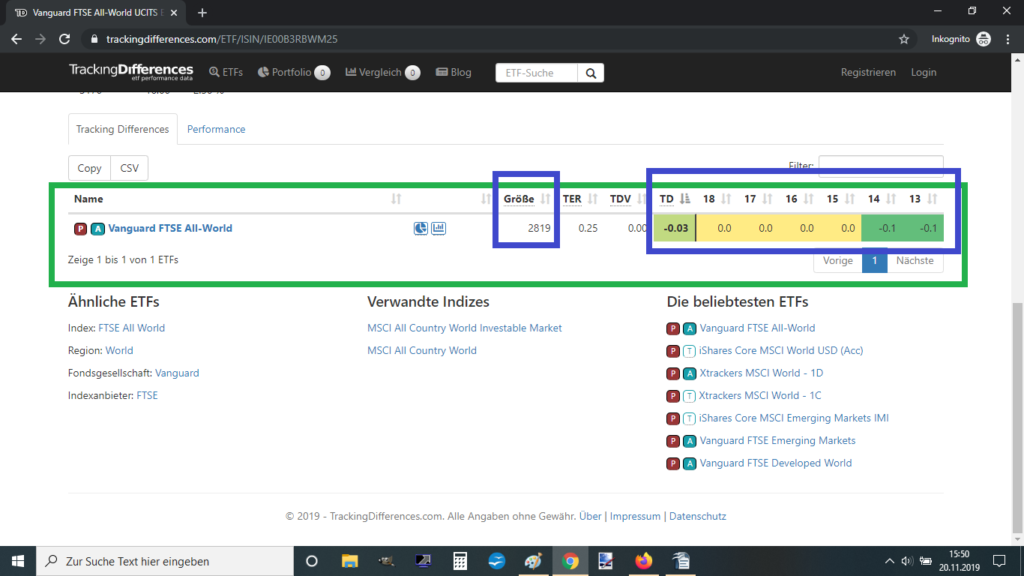Click the Inkognito profile icon

point(984,39)
